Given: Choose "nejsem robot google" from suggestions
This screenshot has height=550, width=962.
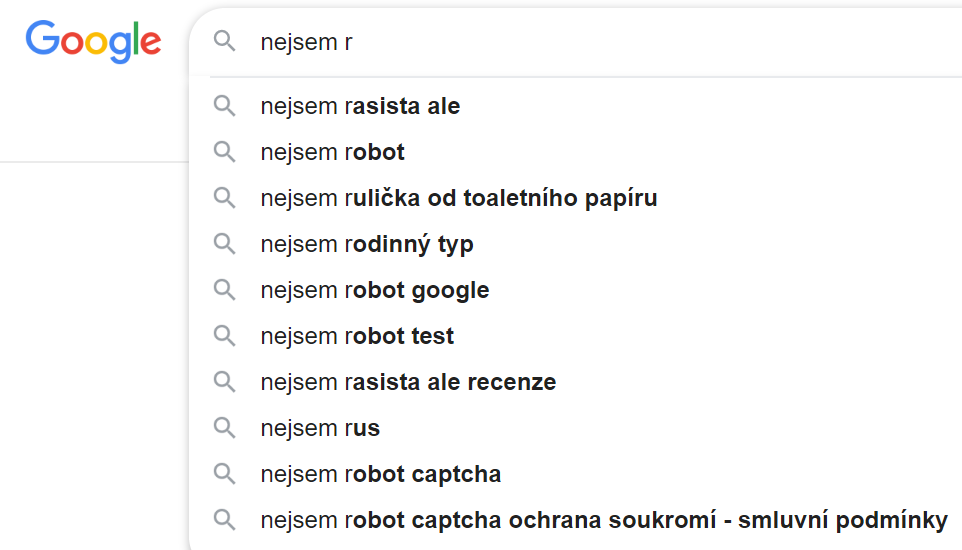Looking at the screenshot, I should tap(374, 290).
